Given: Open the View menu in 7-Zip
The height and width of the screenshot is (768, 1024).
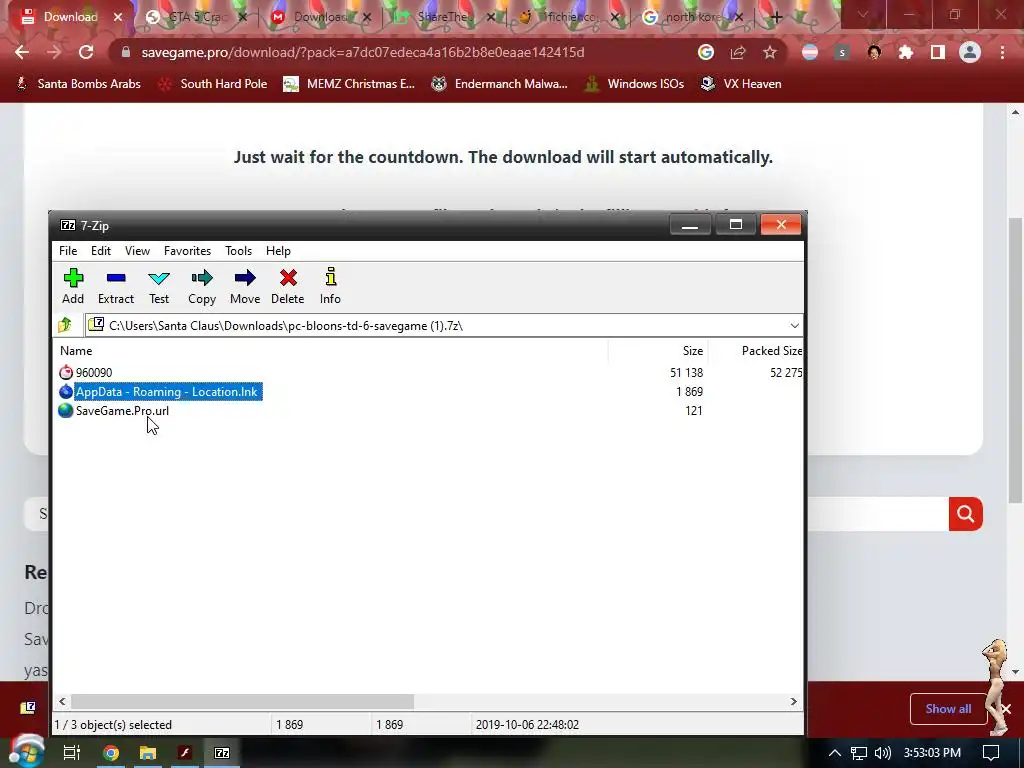Looking at the screenshot, I should pyautogui.click(x=137, y=251).
